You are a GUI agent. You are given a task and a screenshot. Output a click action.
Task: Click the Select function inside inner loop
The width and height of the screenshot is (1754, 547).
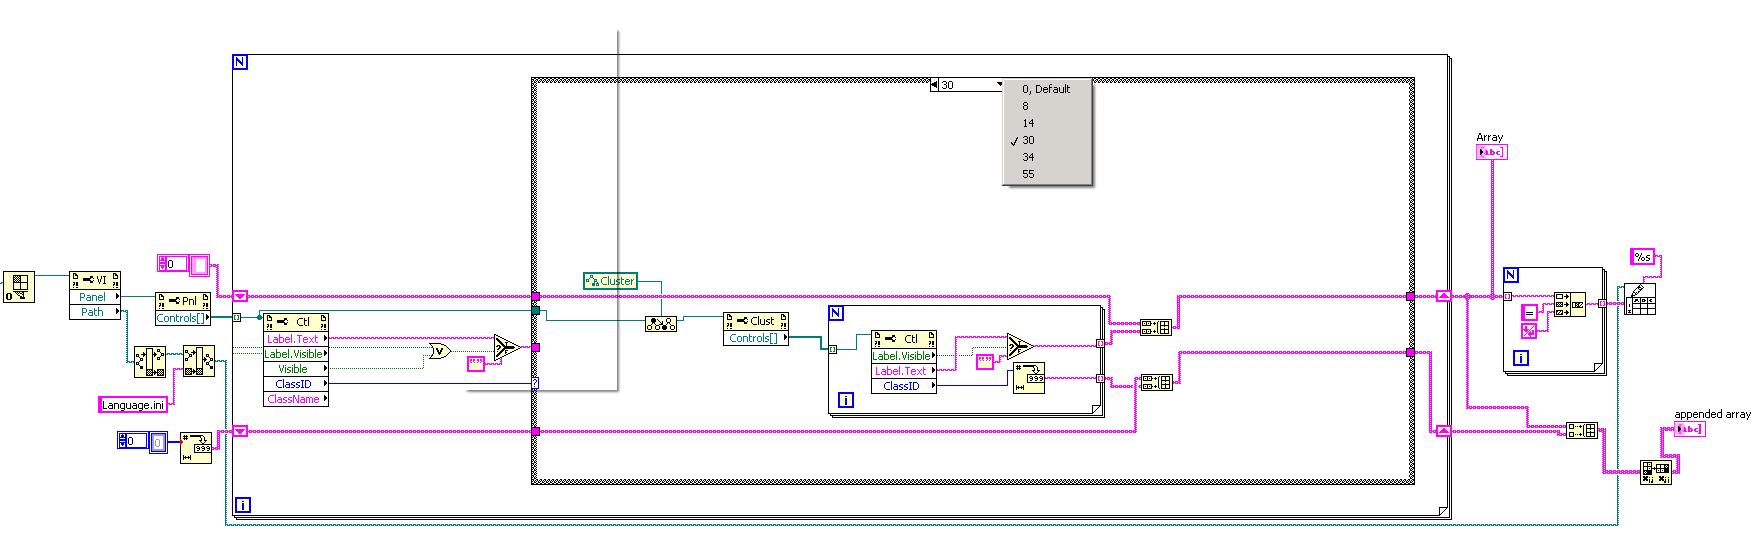1018,346
